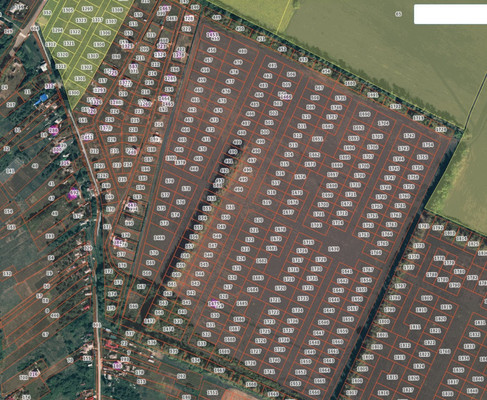
Task: Select parcel labeled 578
Action: (x=186, y=188)
